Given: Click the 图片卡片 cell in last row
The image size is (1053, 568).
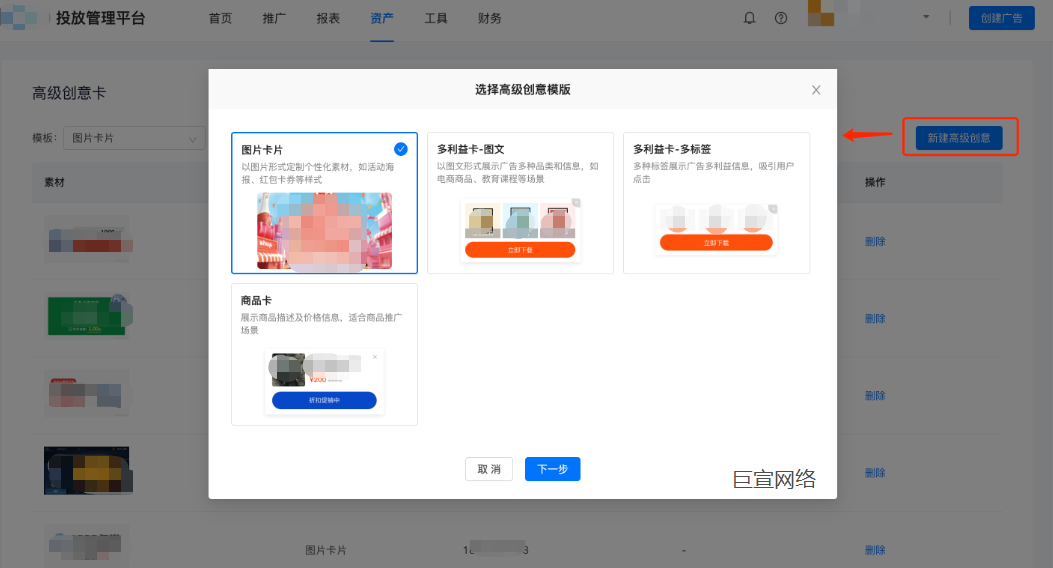Looking at the screenshot, I should coord(326,550).
